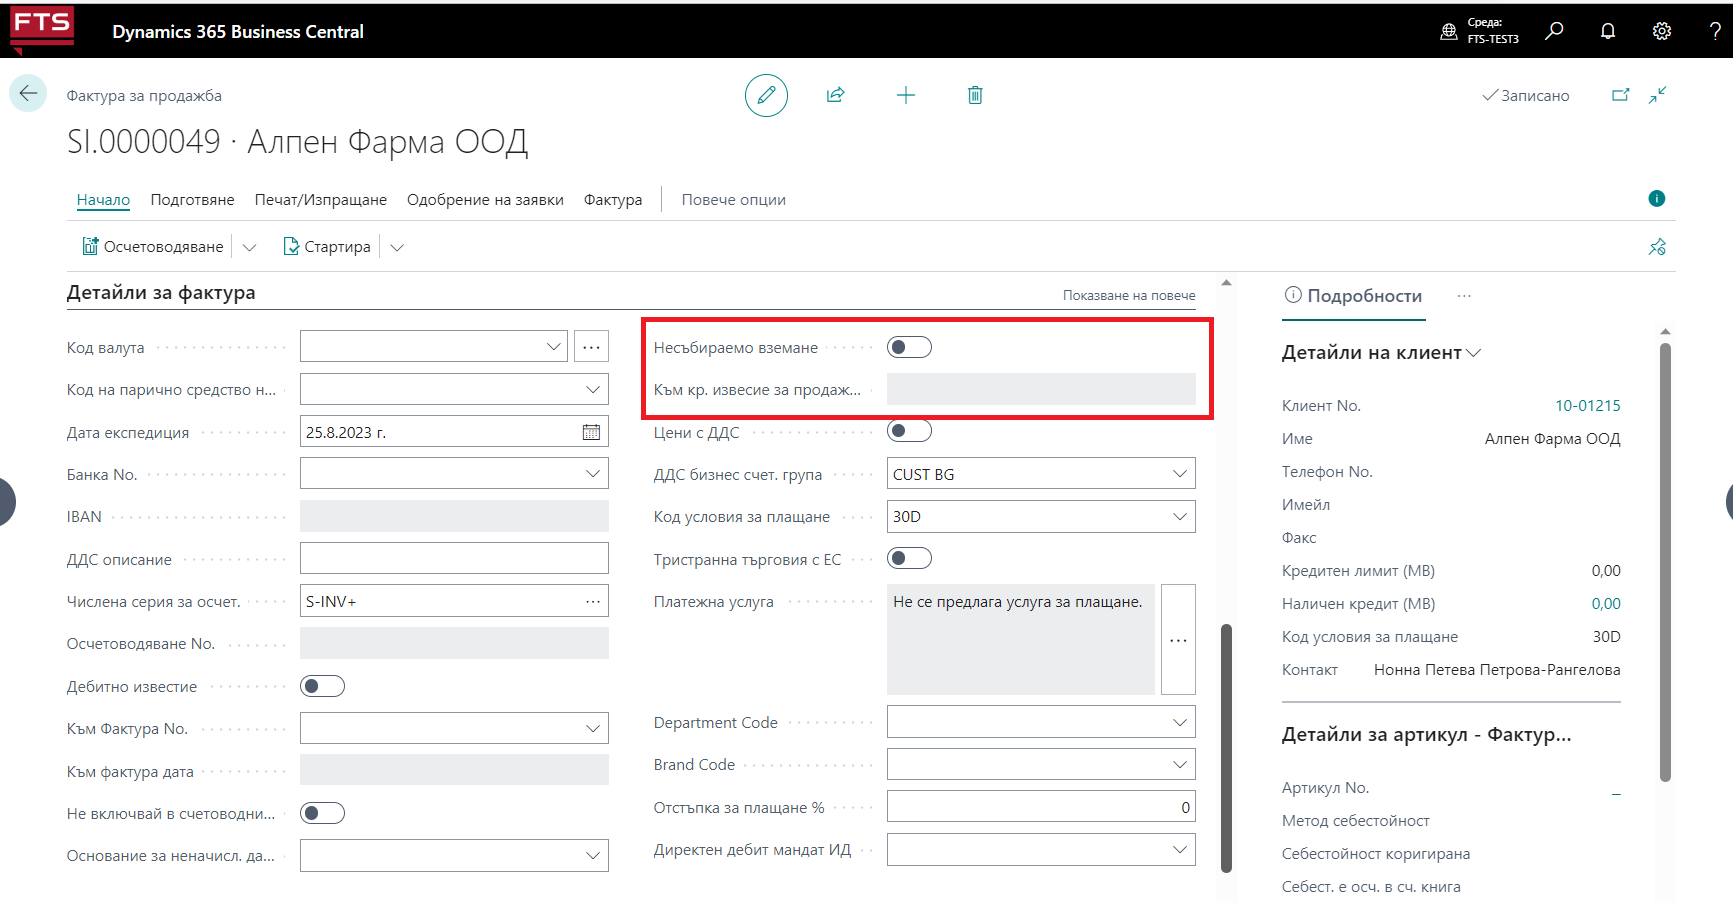
Task: Select the Начало tab
Action: pyautogui.click(x=103, y=199)
